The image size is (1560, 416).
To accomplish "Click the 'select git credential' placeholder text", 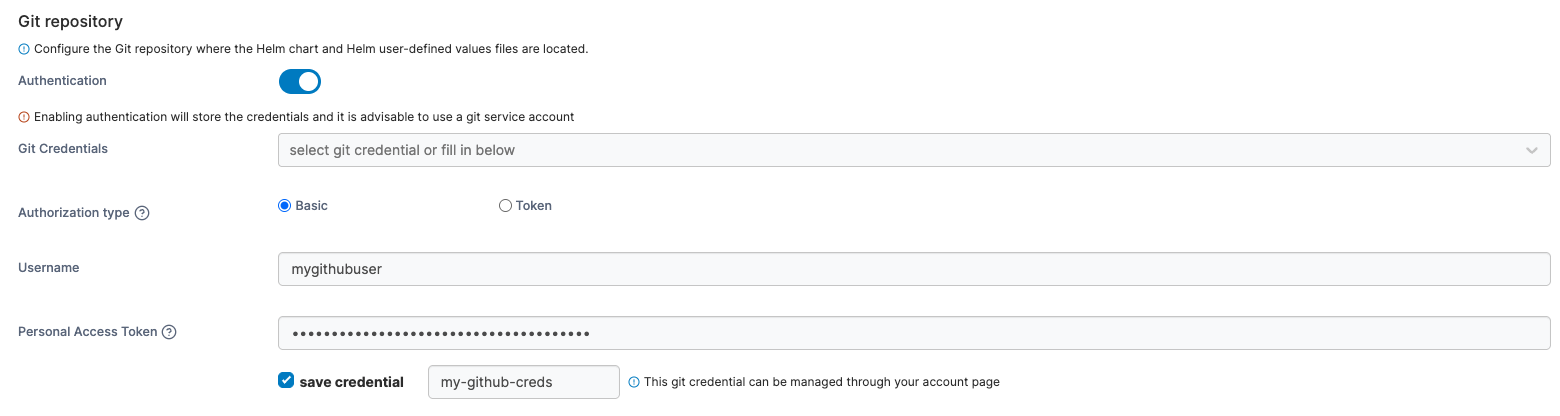I will [402, 151].
